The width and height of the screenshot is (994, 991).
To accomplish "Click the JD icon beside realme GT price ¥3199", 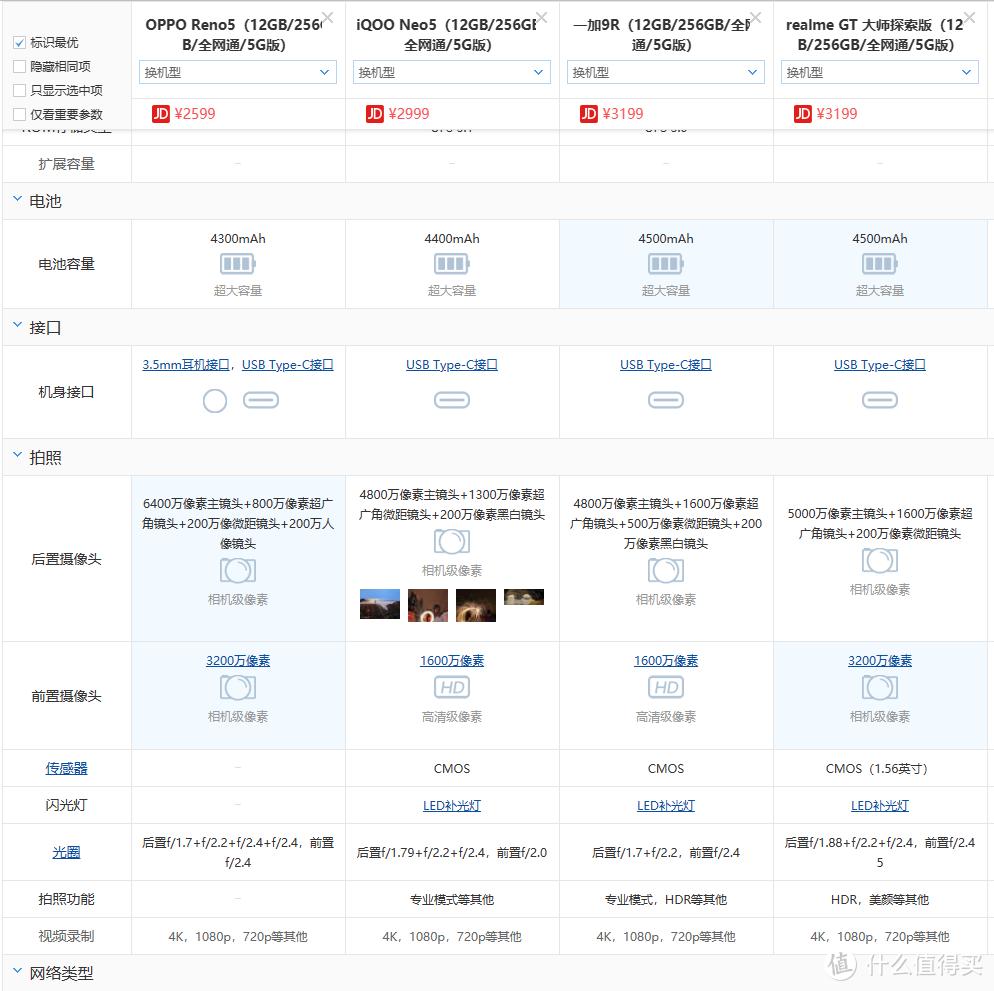I will coord(802,114).
